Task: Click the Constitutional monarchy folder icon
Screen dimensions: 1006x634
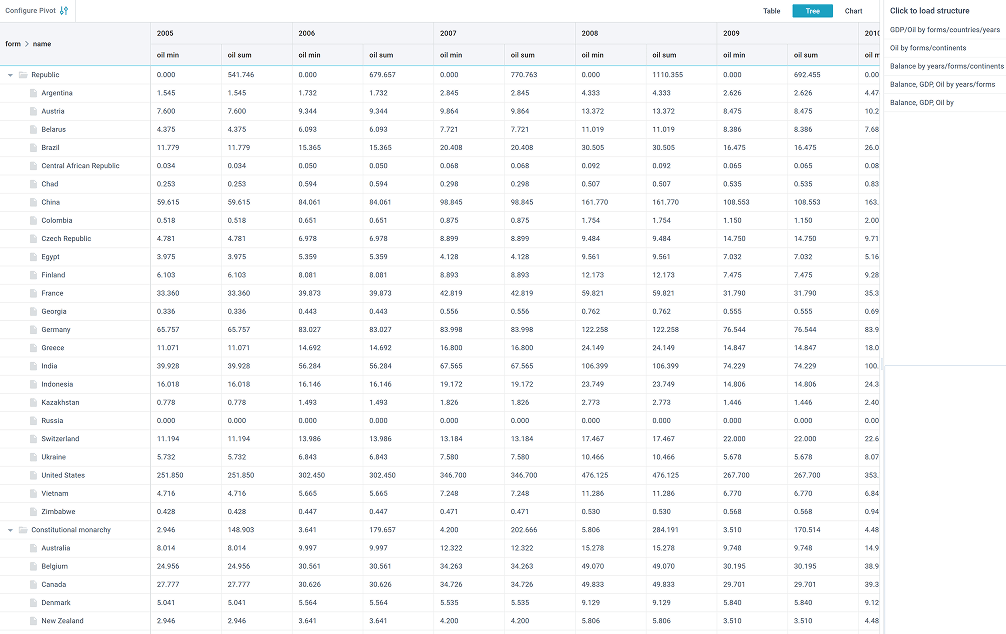Action: coord(23,530)
